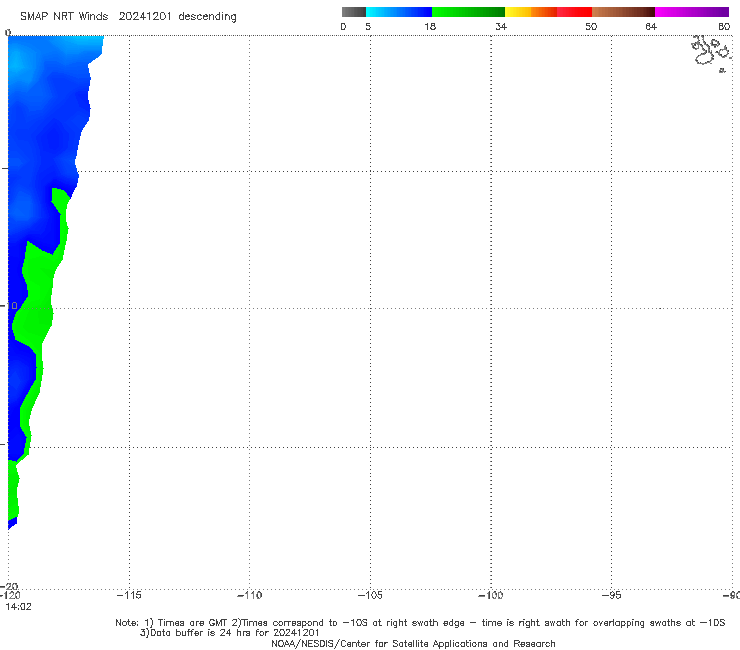Click the color bar label 5
740x650 pixels.
368,27
